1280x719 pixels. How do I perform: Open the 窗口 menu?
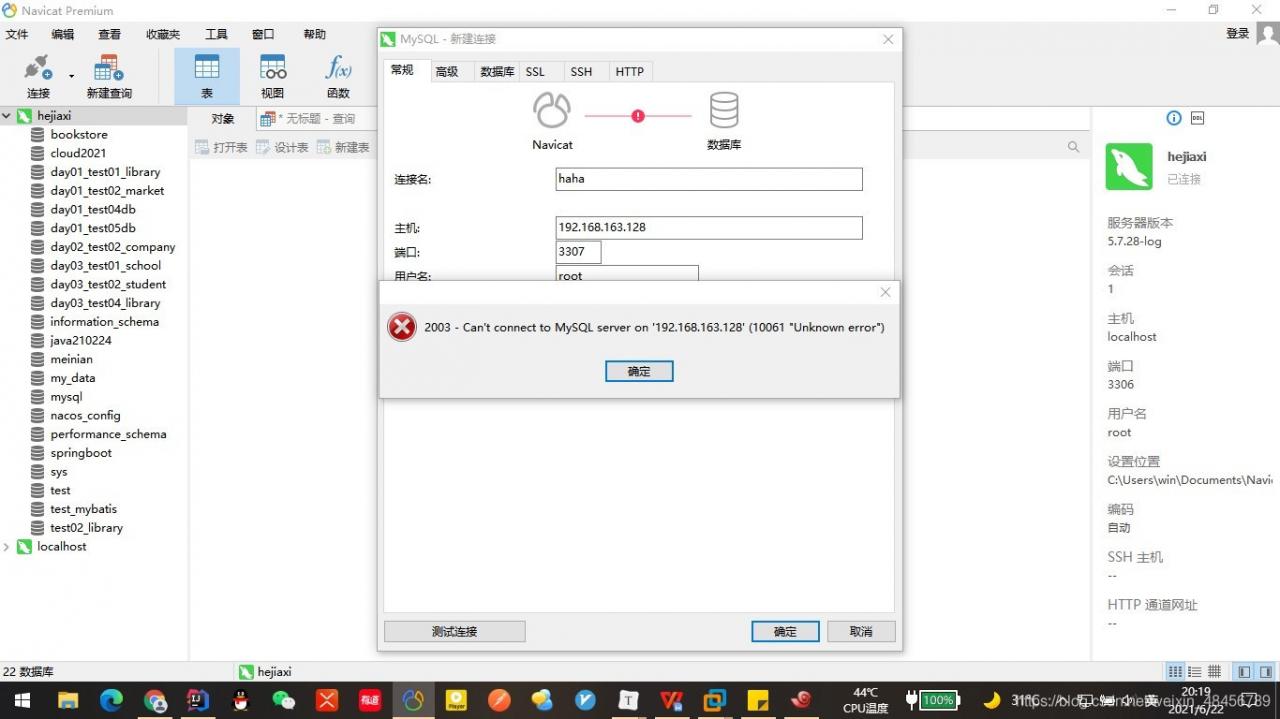point(263,34)
